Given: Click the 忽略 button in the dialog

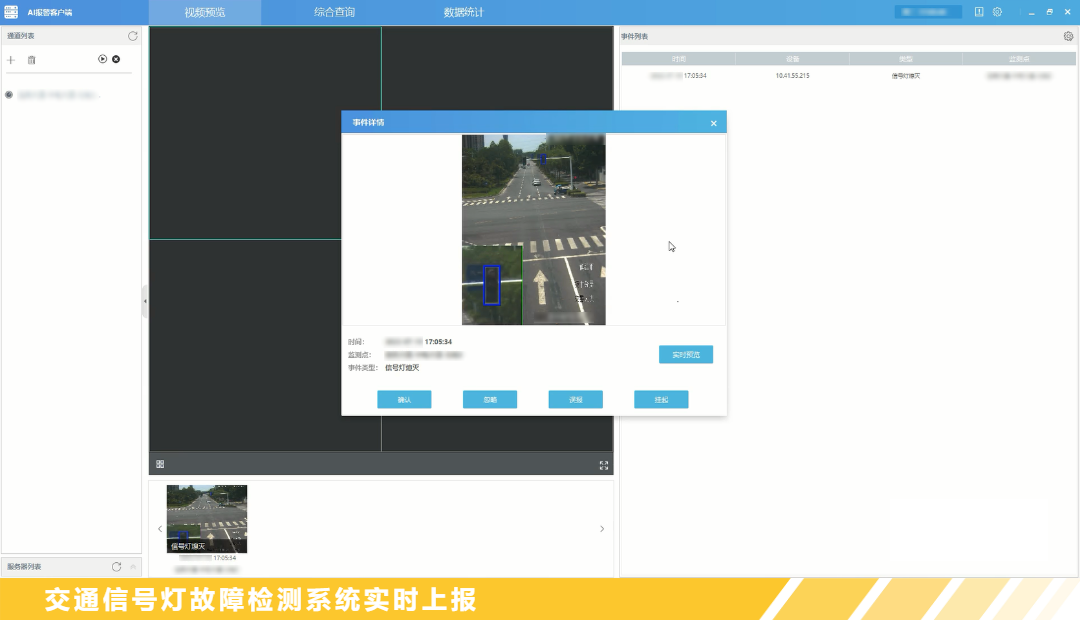Looking at the screenshot, I should pyautogui.click(x=490, y=400).
